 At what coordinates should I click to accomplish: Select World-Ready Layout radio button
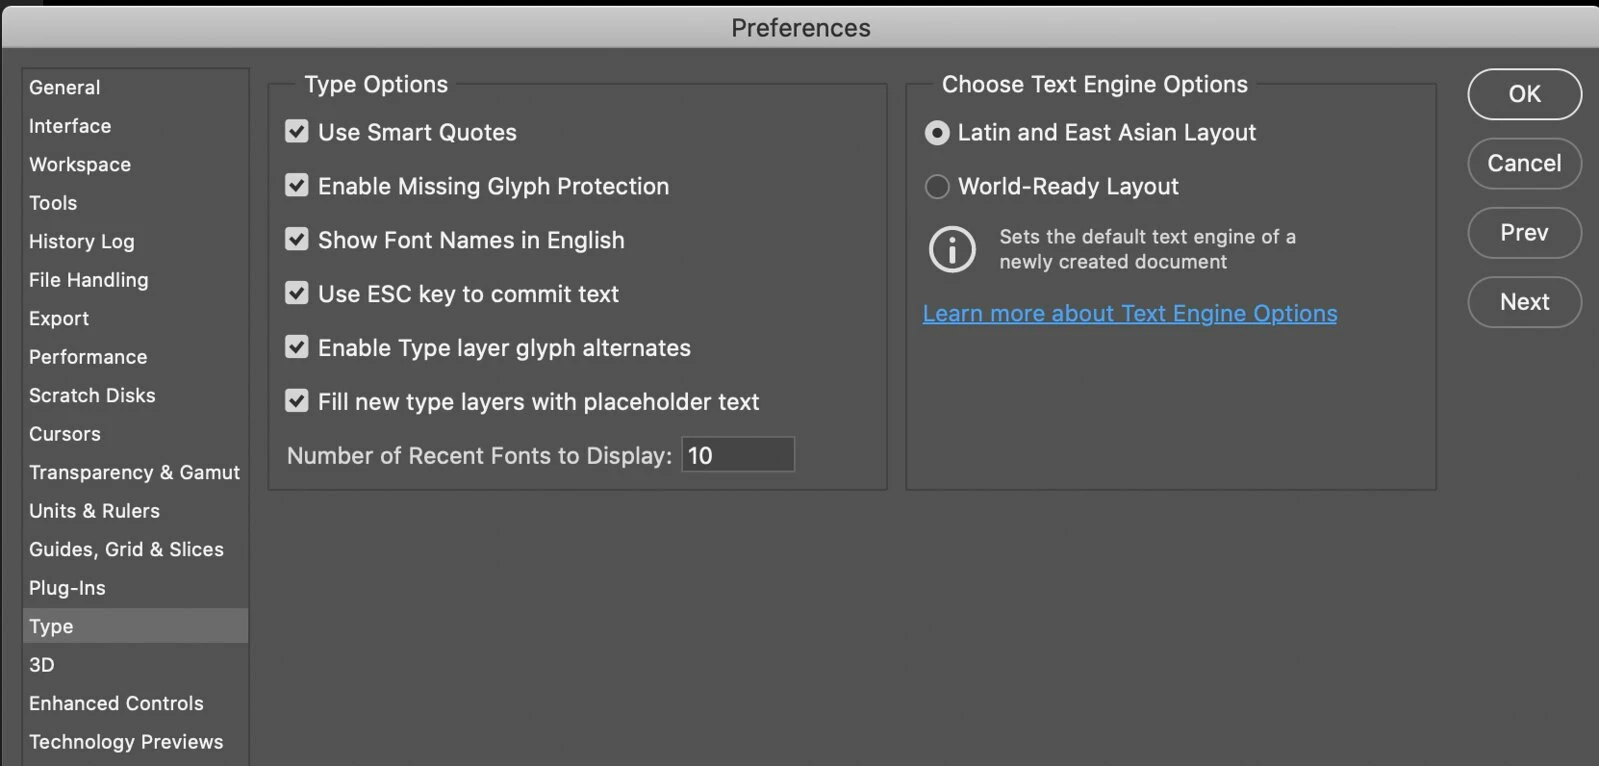937,187
